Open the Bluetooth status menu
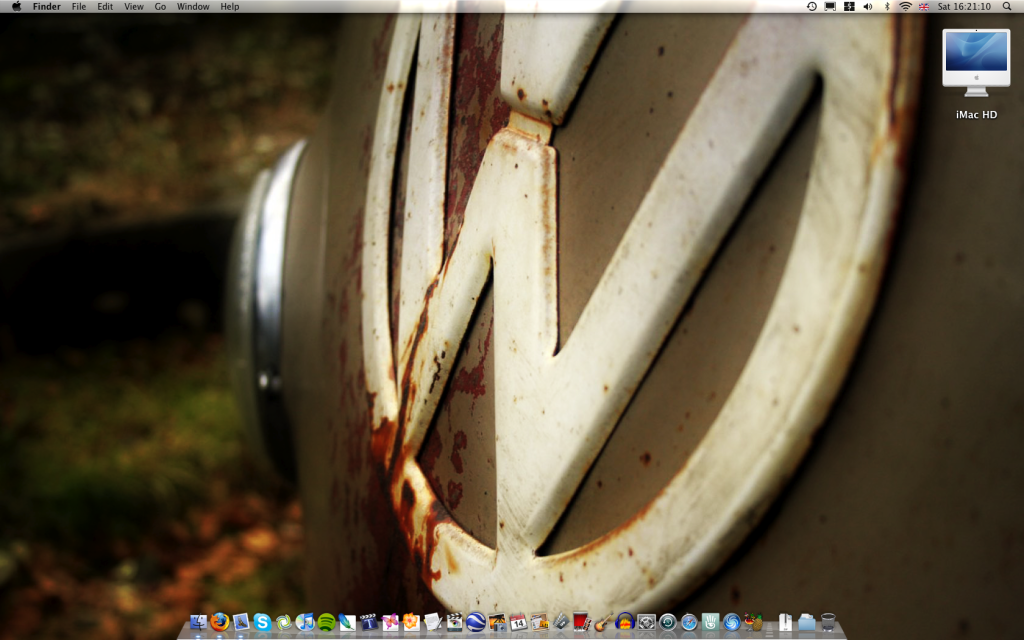The height and width of the screenshot is (640, 1024). click(x=887, y=7)
